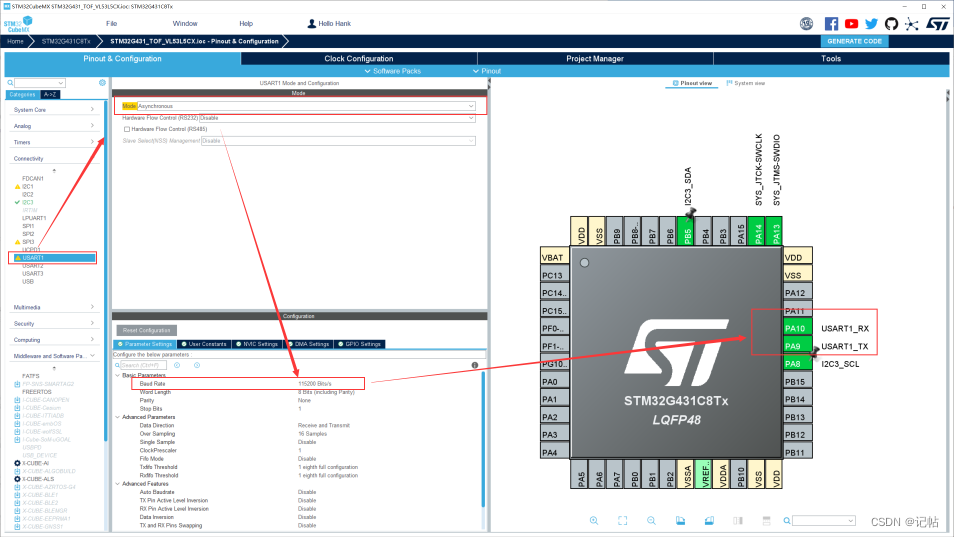Switch to Tools tab
The height and width of the screenshot is (537, 954).
coord(831,58)
